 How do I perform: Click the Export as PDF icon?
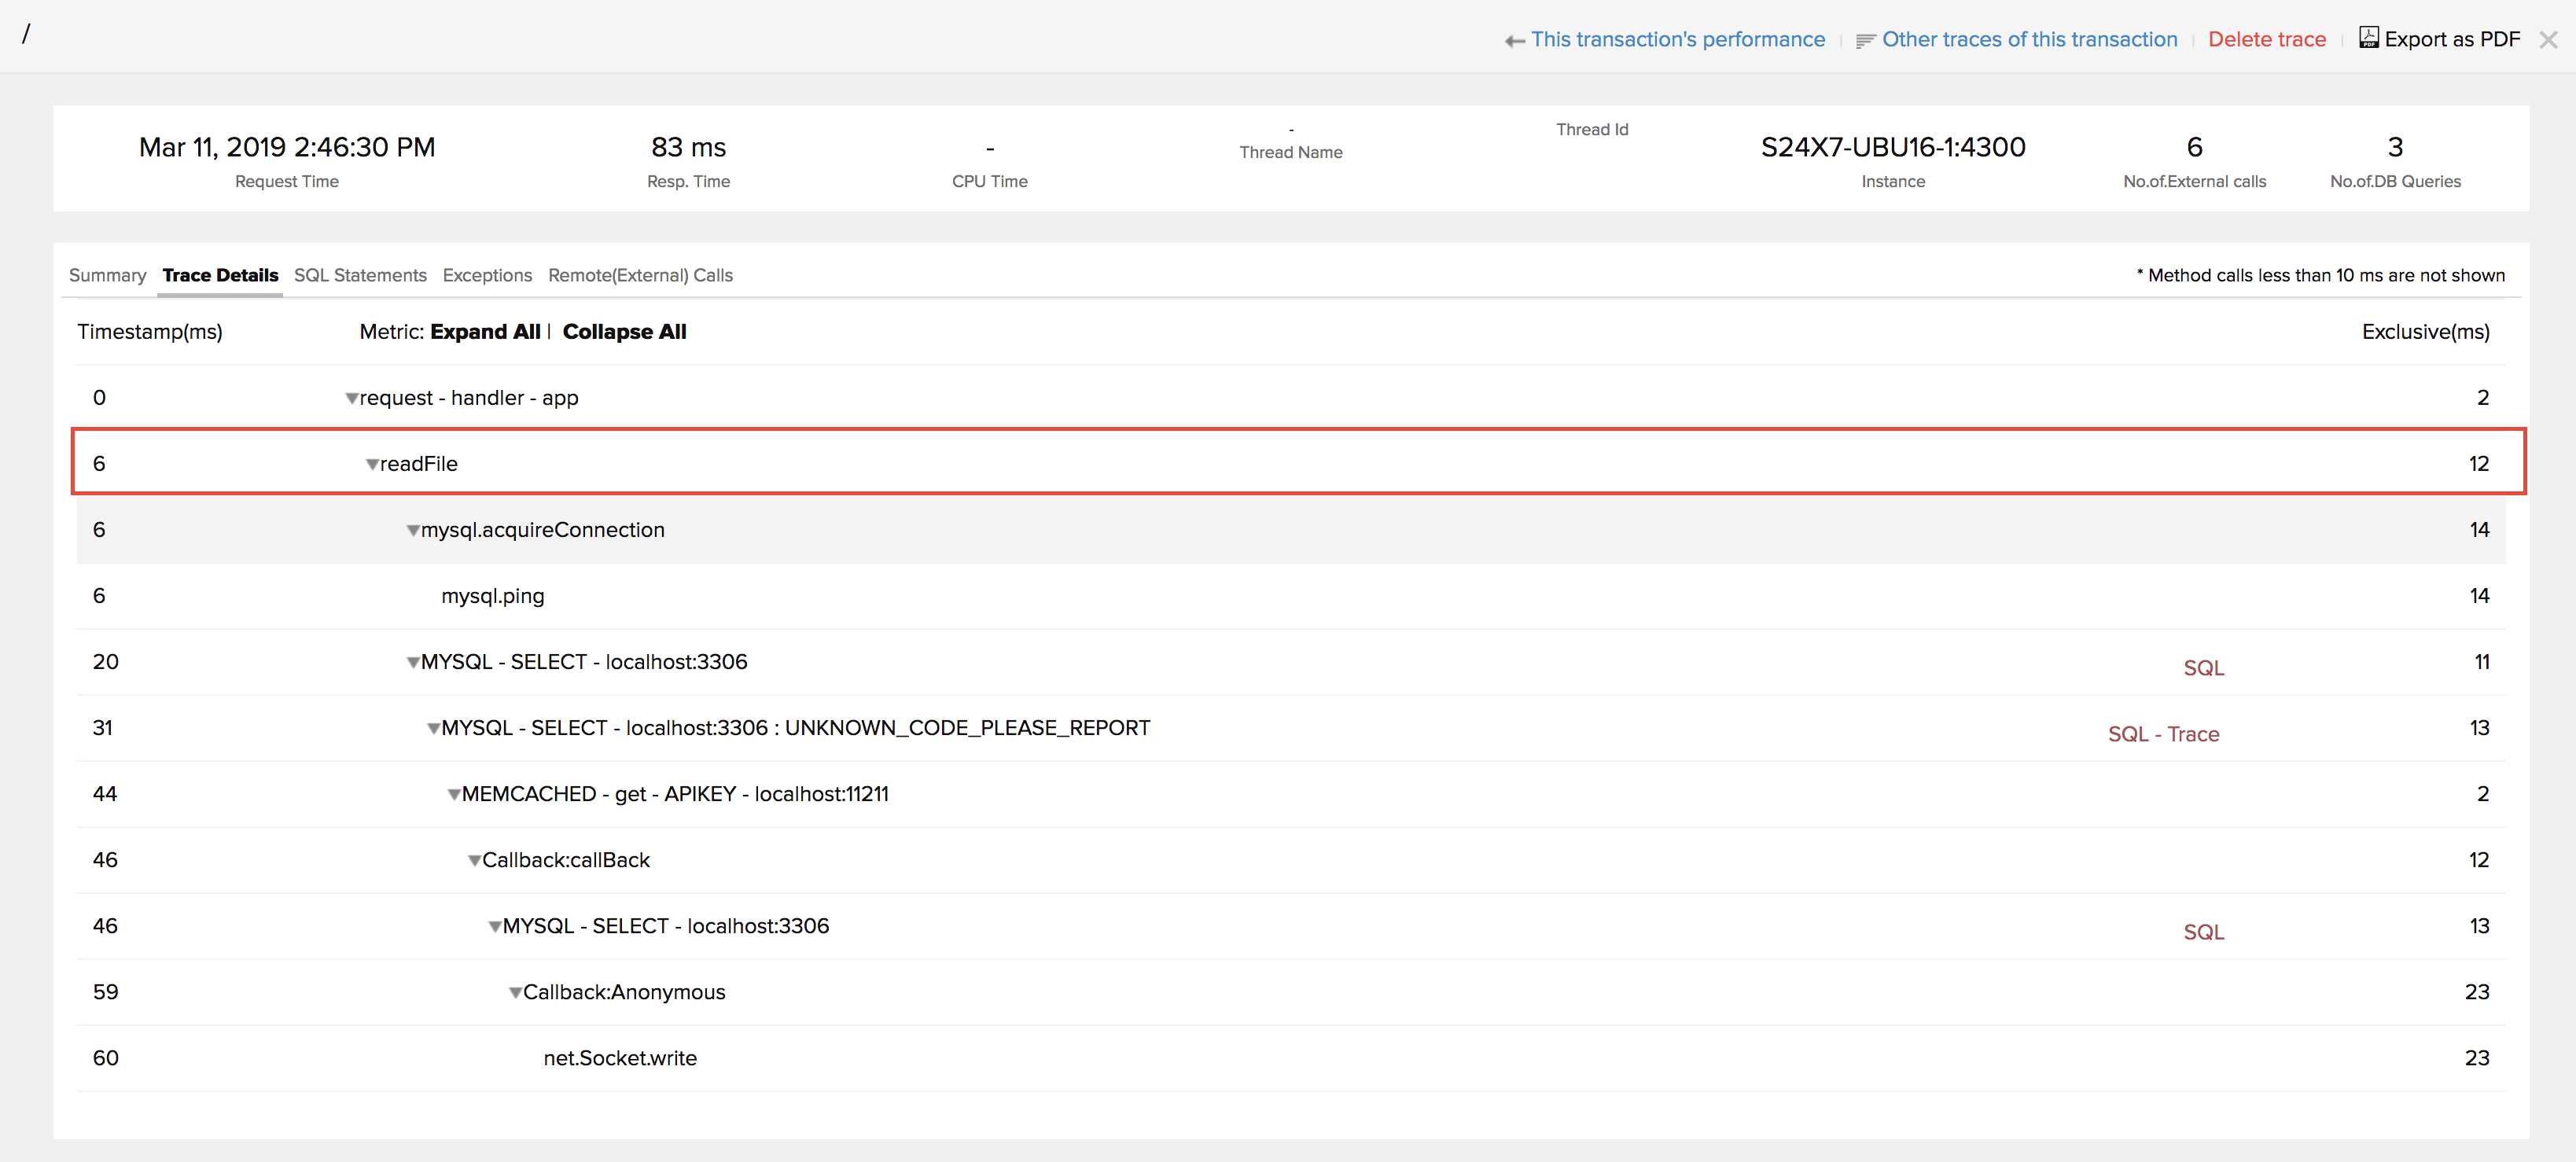[x=2368, y=38]
